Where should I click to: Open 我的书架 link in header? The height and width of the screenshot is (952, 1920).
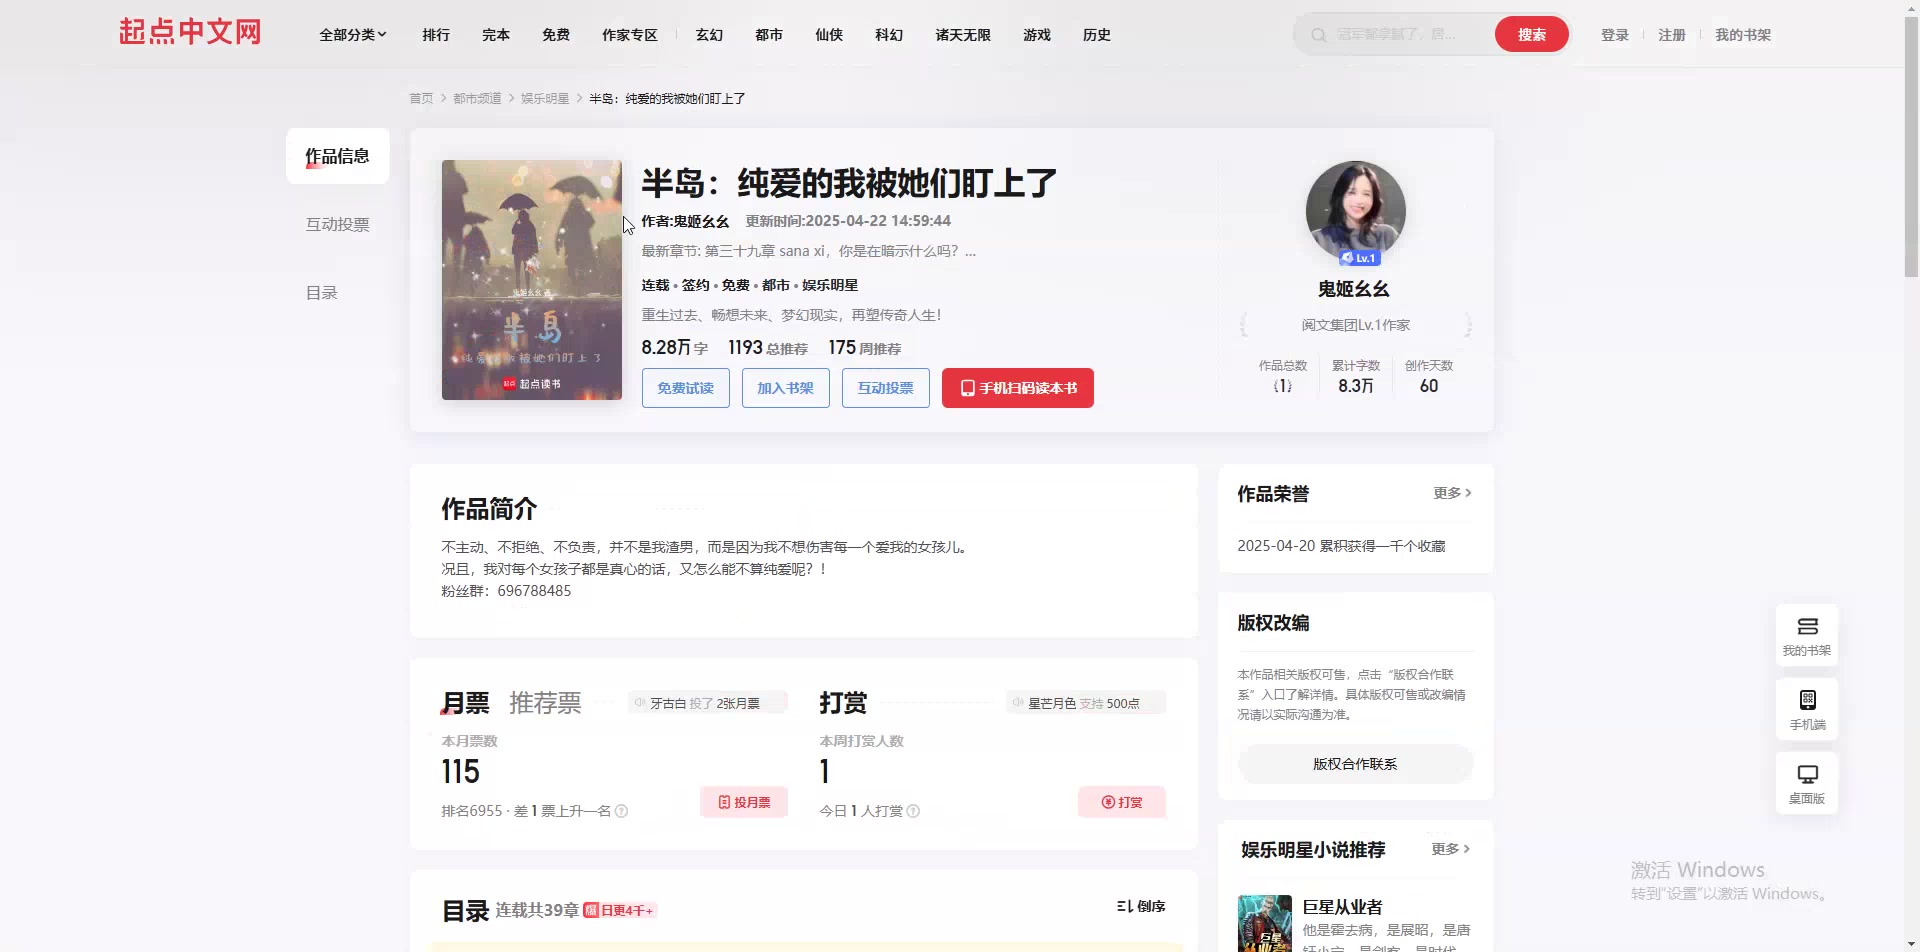(x=1743, y=35)
